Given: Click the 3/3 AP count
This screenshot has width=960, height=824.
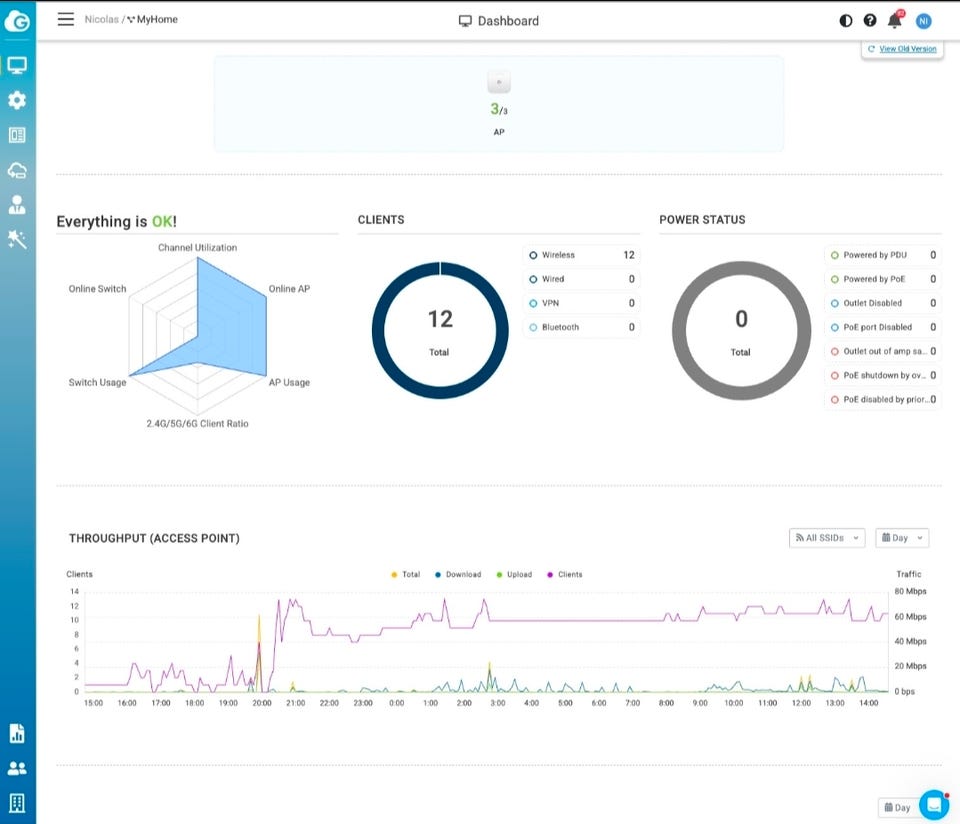Looking at the screenshot, I should pos(498,110).
